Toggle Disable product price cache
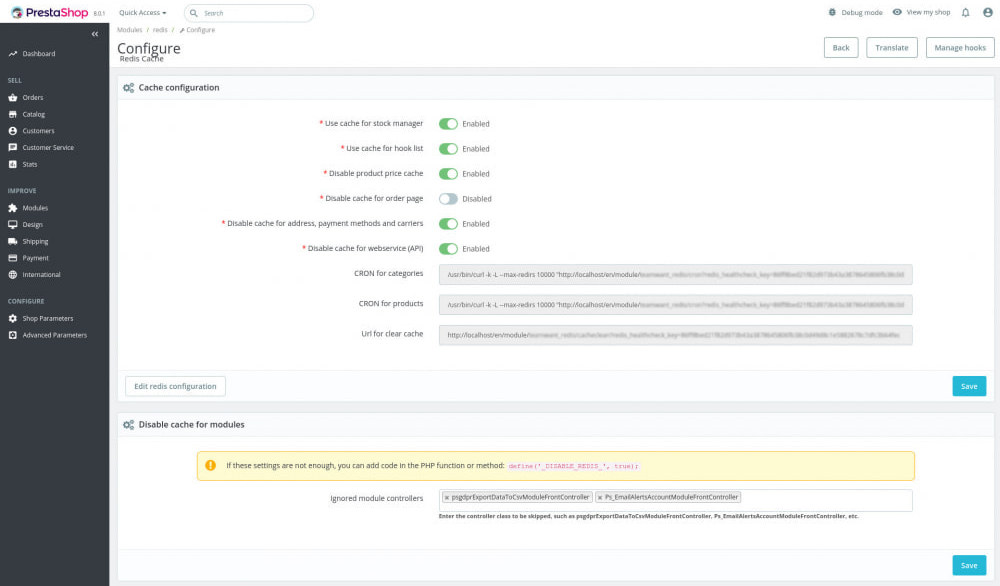Screen dimensions: 1000x586 point(448,173)
